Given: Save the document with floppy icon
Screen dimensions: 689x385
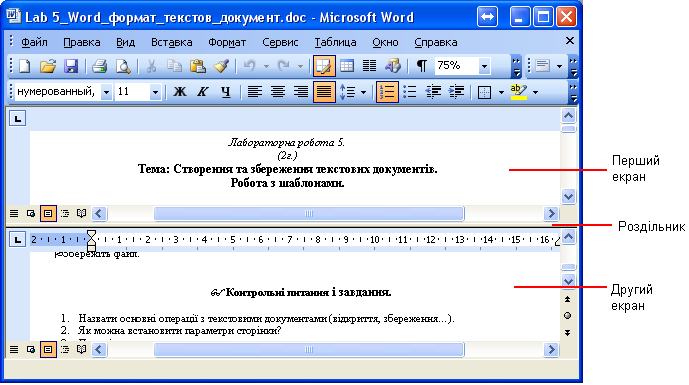Looking at the screenshot, I should (x=71, y=66).
